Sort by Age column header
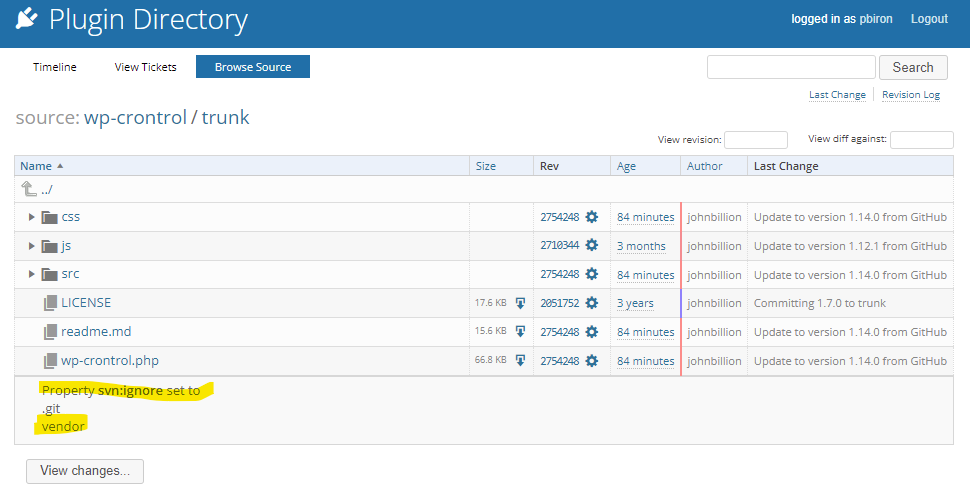Screen dimensions: 970x492 click(626, 166)
